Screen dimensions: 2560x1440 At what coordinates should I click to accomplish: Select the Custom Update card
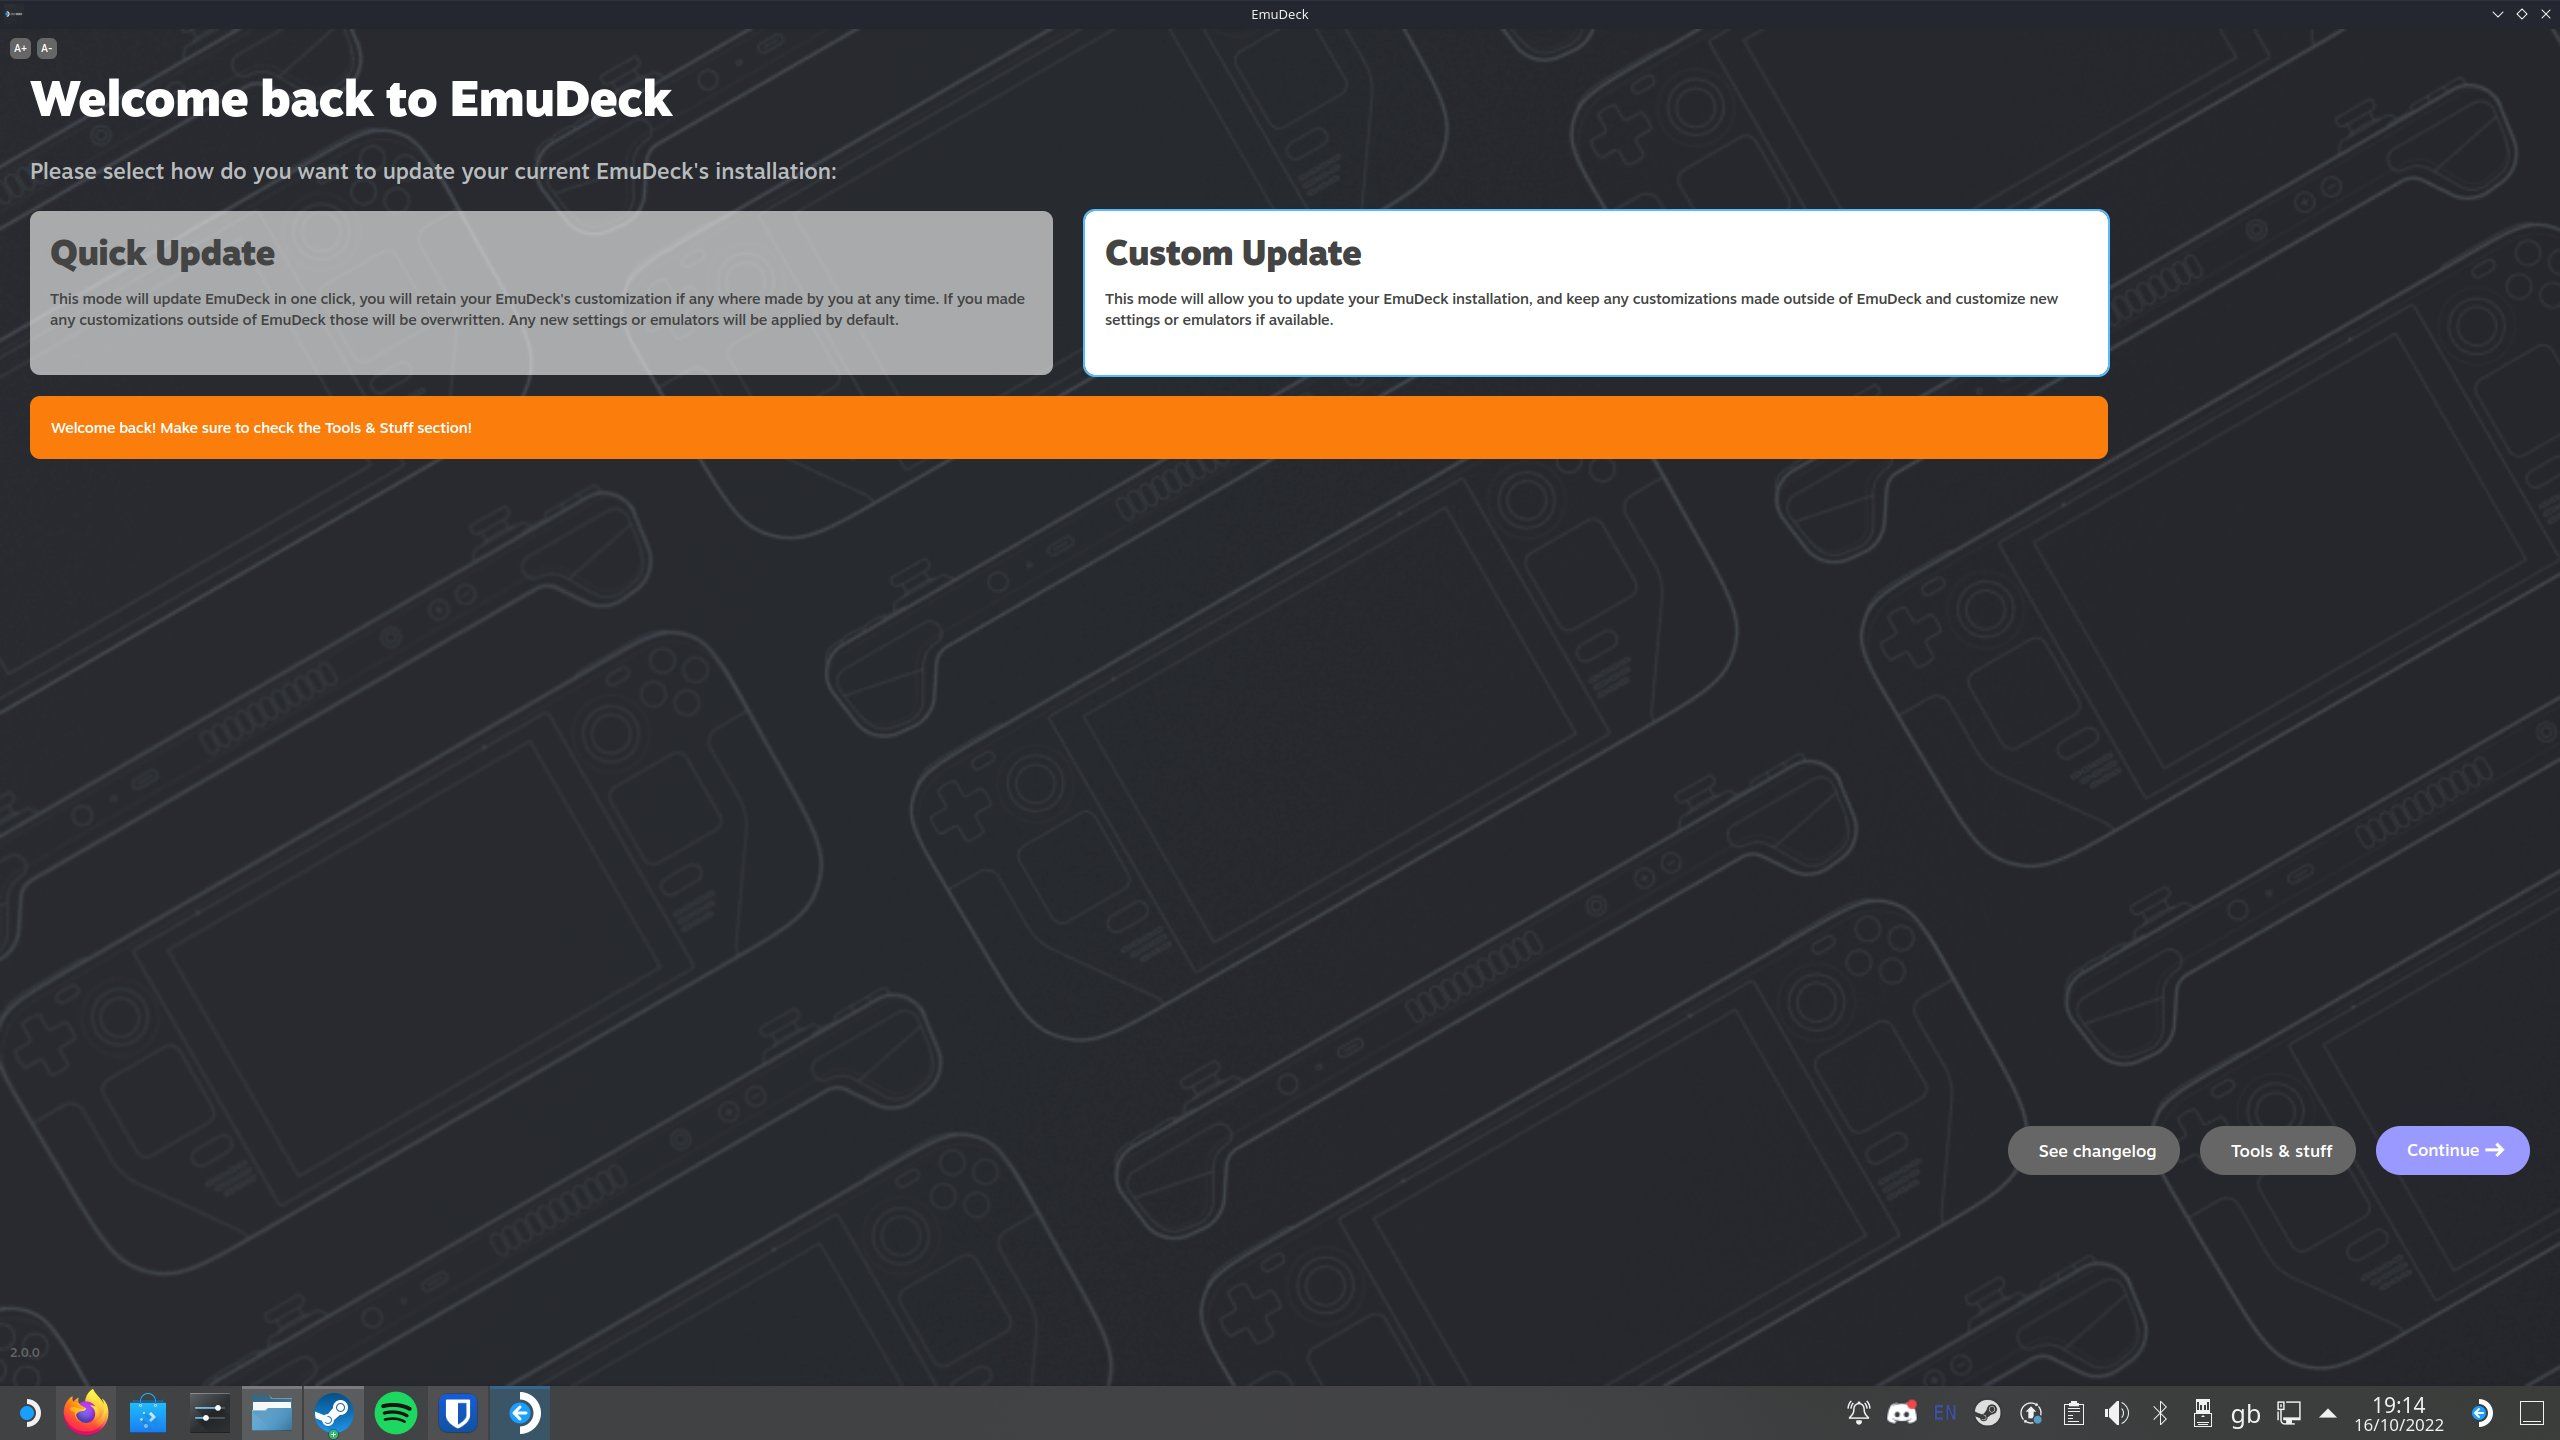coord(1596,293)
